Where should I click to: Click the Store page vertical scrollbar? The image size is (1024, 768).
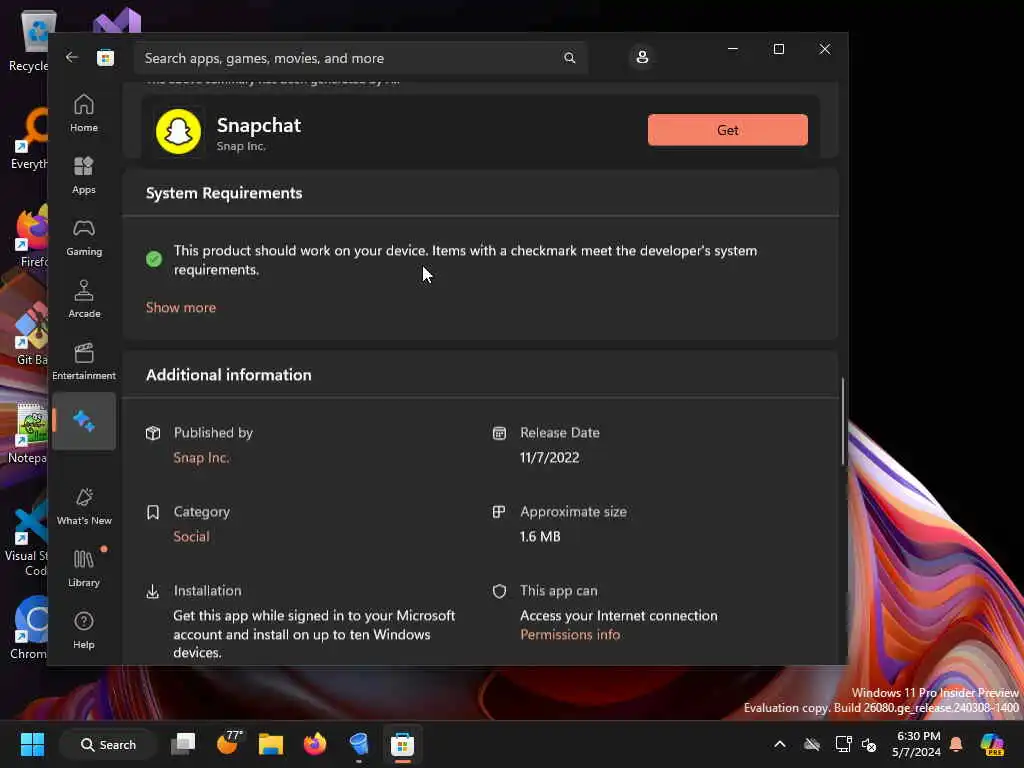pyautogui.click(x=842, y=421)
